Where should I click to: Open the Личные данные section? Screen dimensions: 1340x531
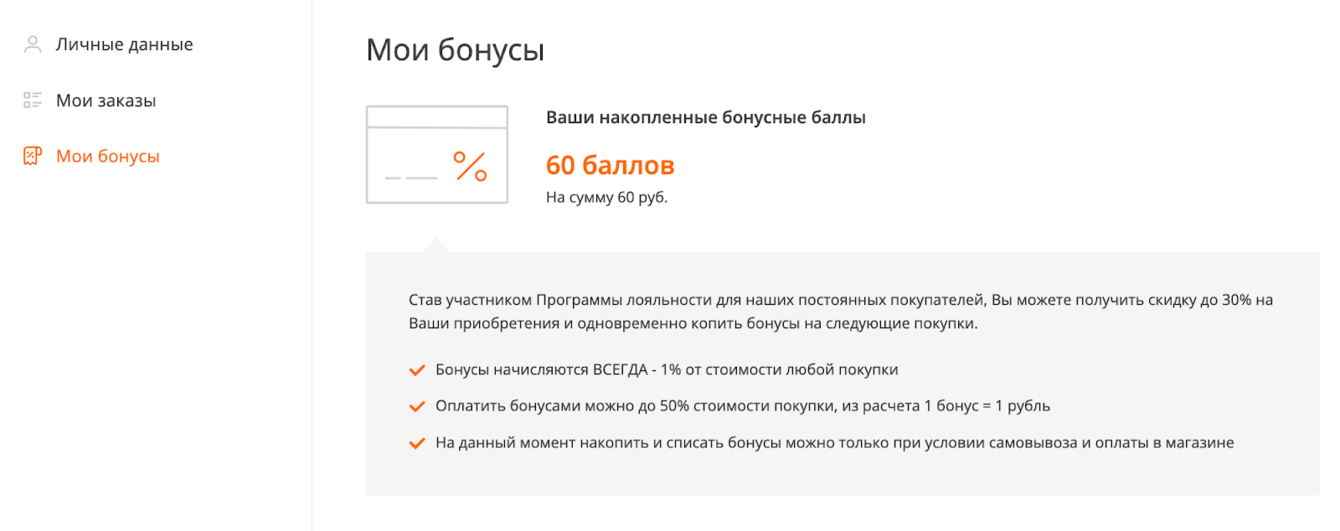click(x=124, y=45)
